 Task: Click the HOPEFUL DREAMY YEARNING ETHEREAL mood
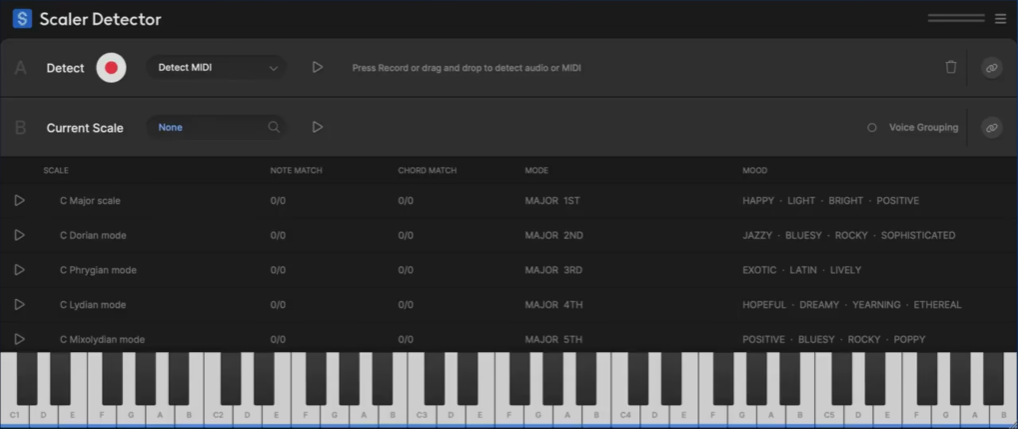852,304
